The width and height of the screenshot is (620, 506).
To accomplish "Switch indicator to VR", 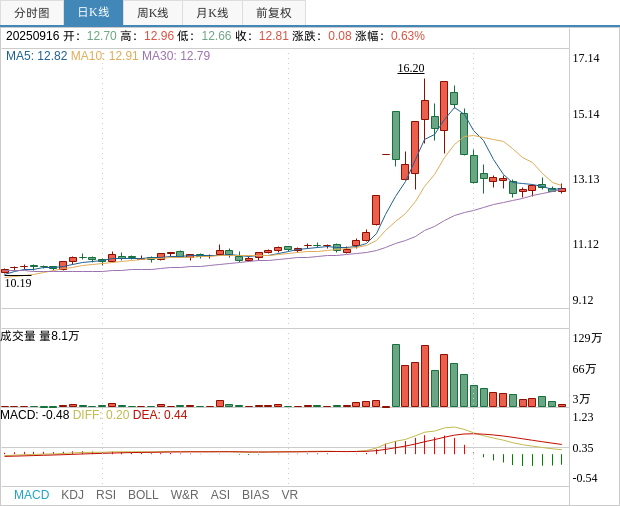I will pos(289,495).
